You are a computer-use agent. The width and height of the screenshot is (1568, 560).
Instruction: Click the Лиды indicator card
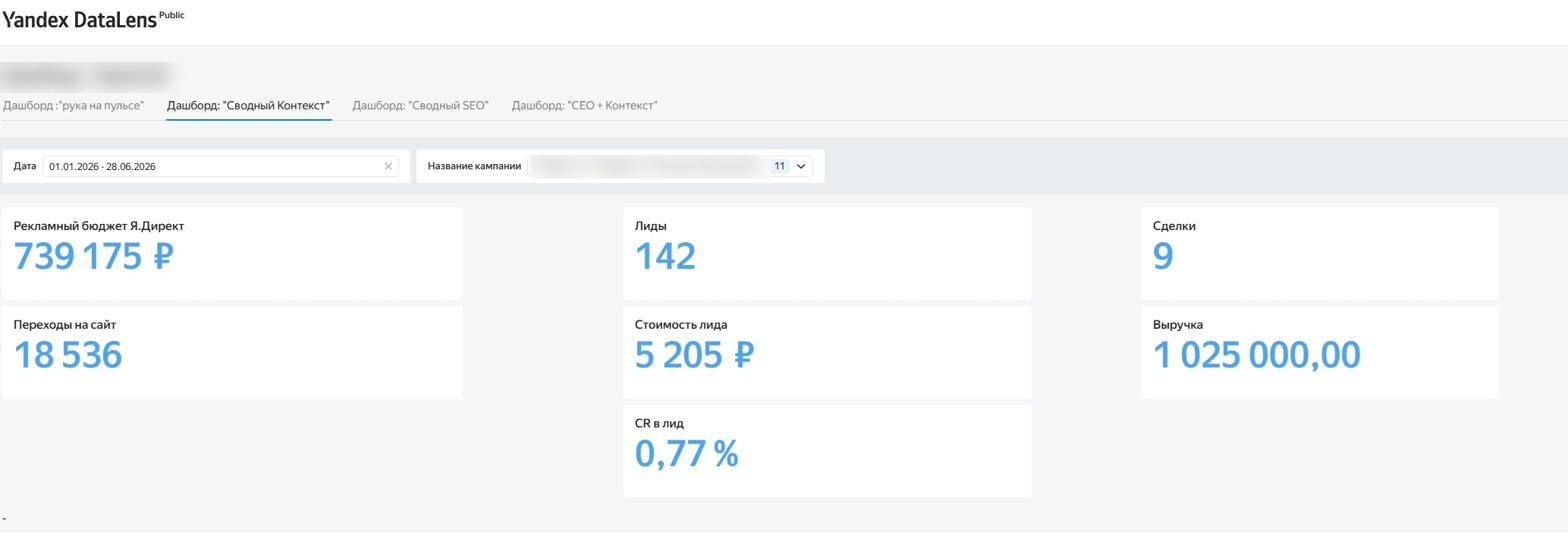point(827,254)
